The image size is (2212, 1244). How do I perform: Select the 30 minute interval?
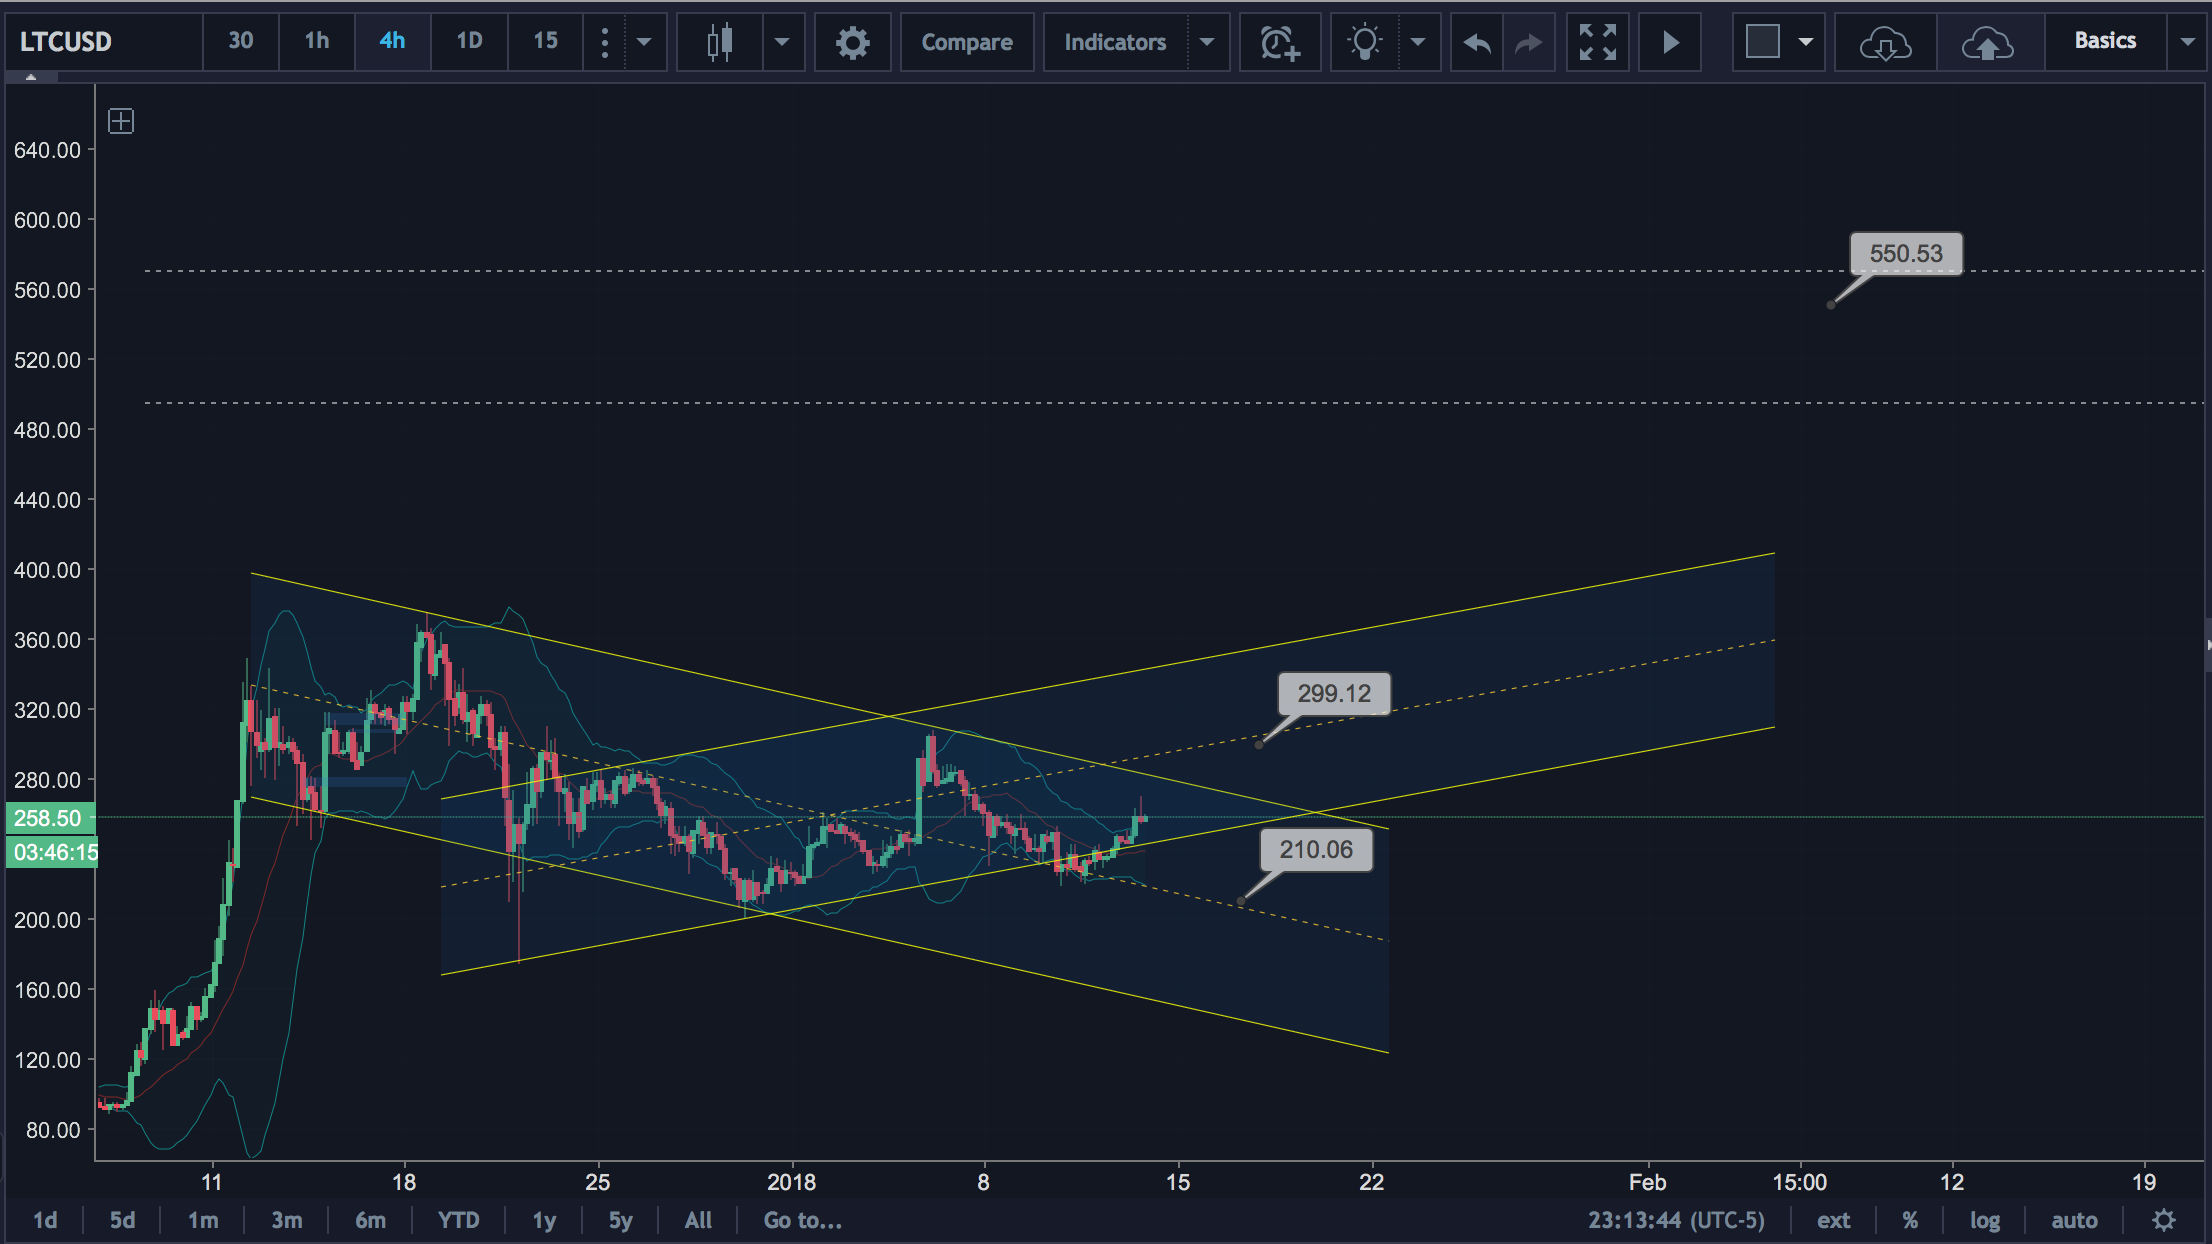click(241, 41)
